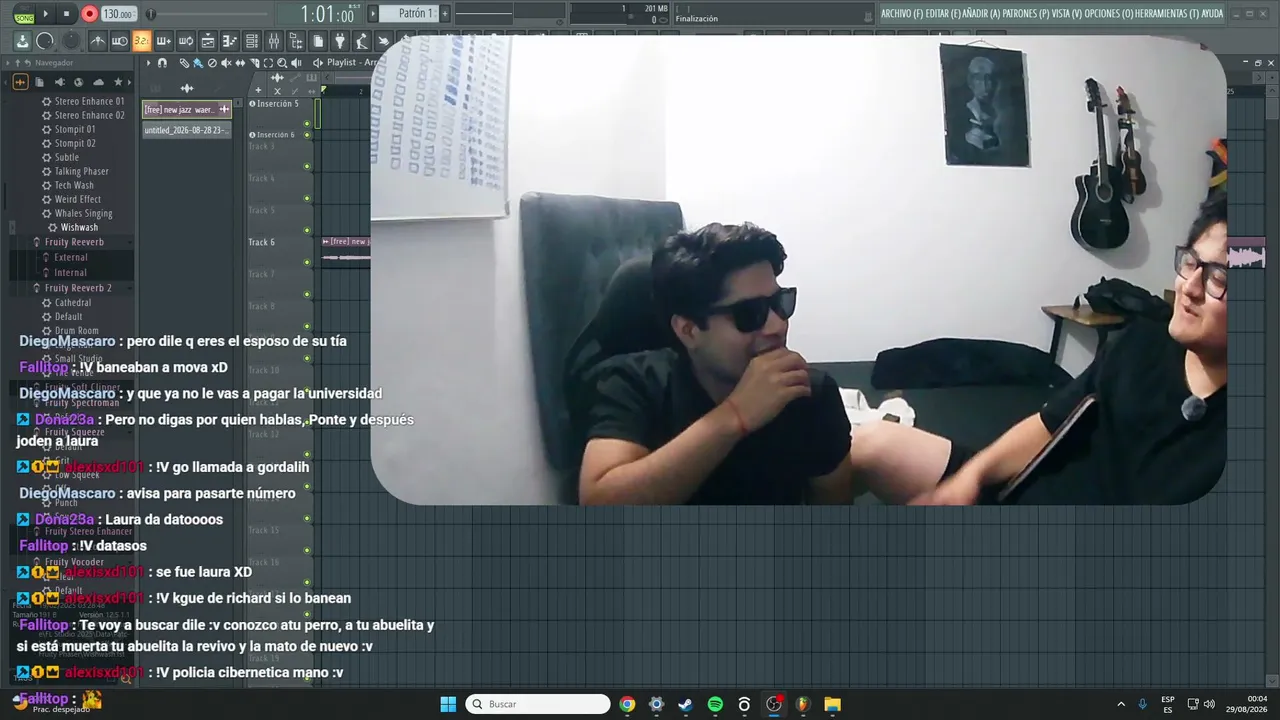Click the Buscar taskbar search box

click(x=538, y=704)
